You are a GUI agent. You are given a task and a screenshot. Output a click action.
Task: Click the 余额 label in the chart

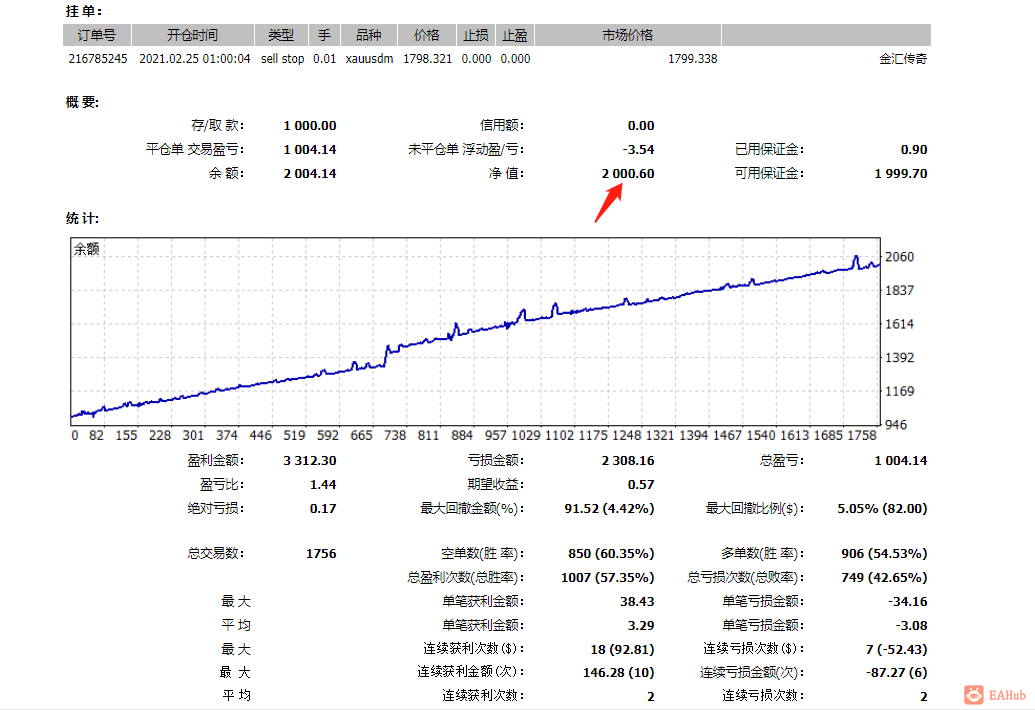(x=86, y=249)
